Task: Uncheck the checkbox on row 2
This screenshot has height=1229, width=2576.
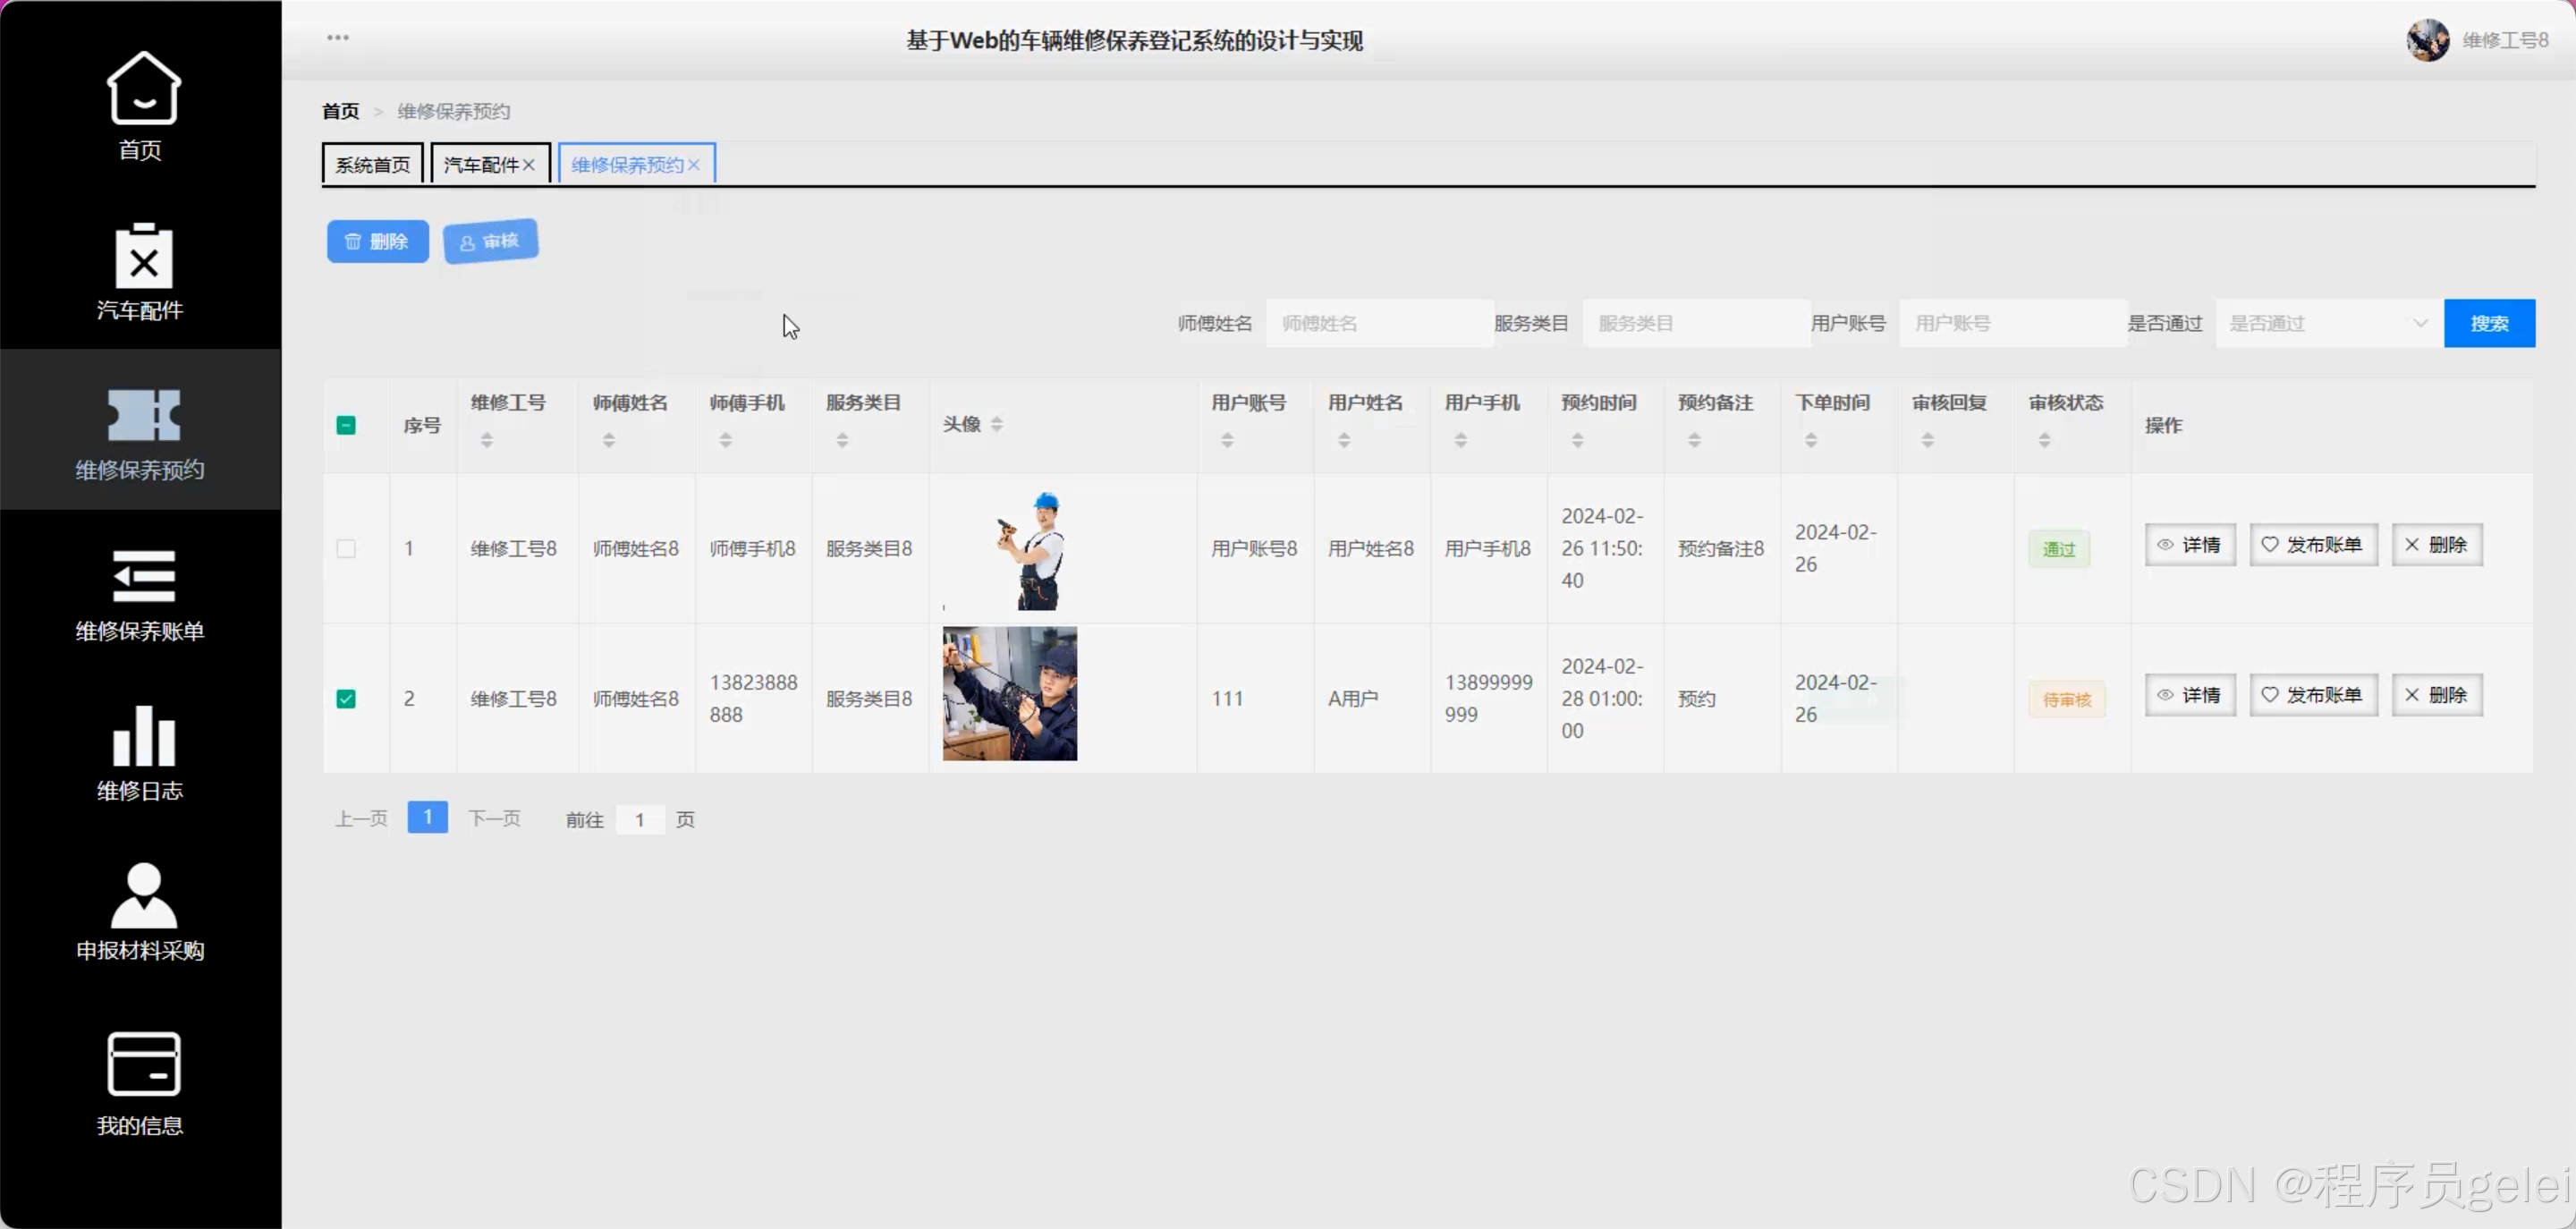Action: [x=347, y=698]
